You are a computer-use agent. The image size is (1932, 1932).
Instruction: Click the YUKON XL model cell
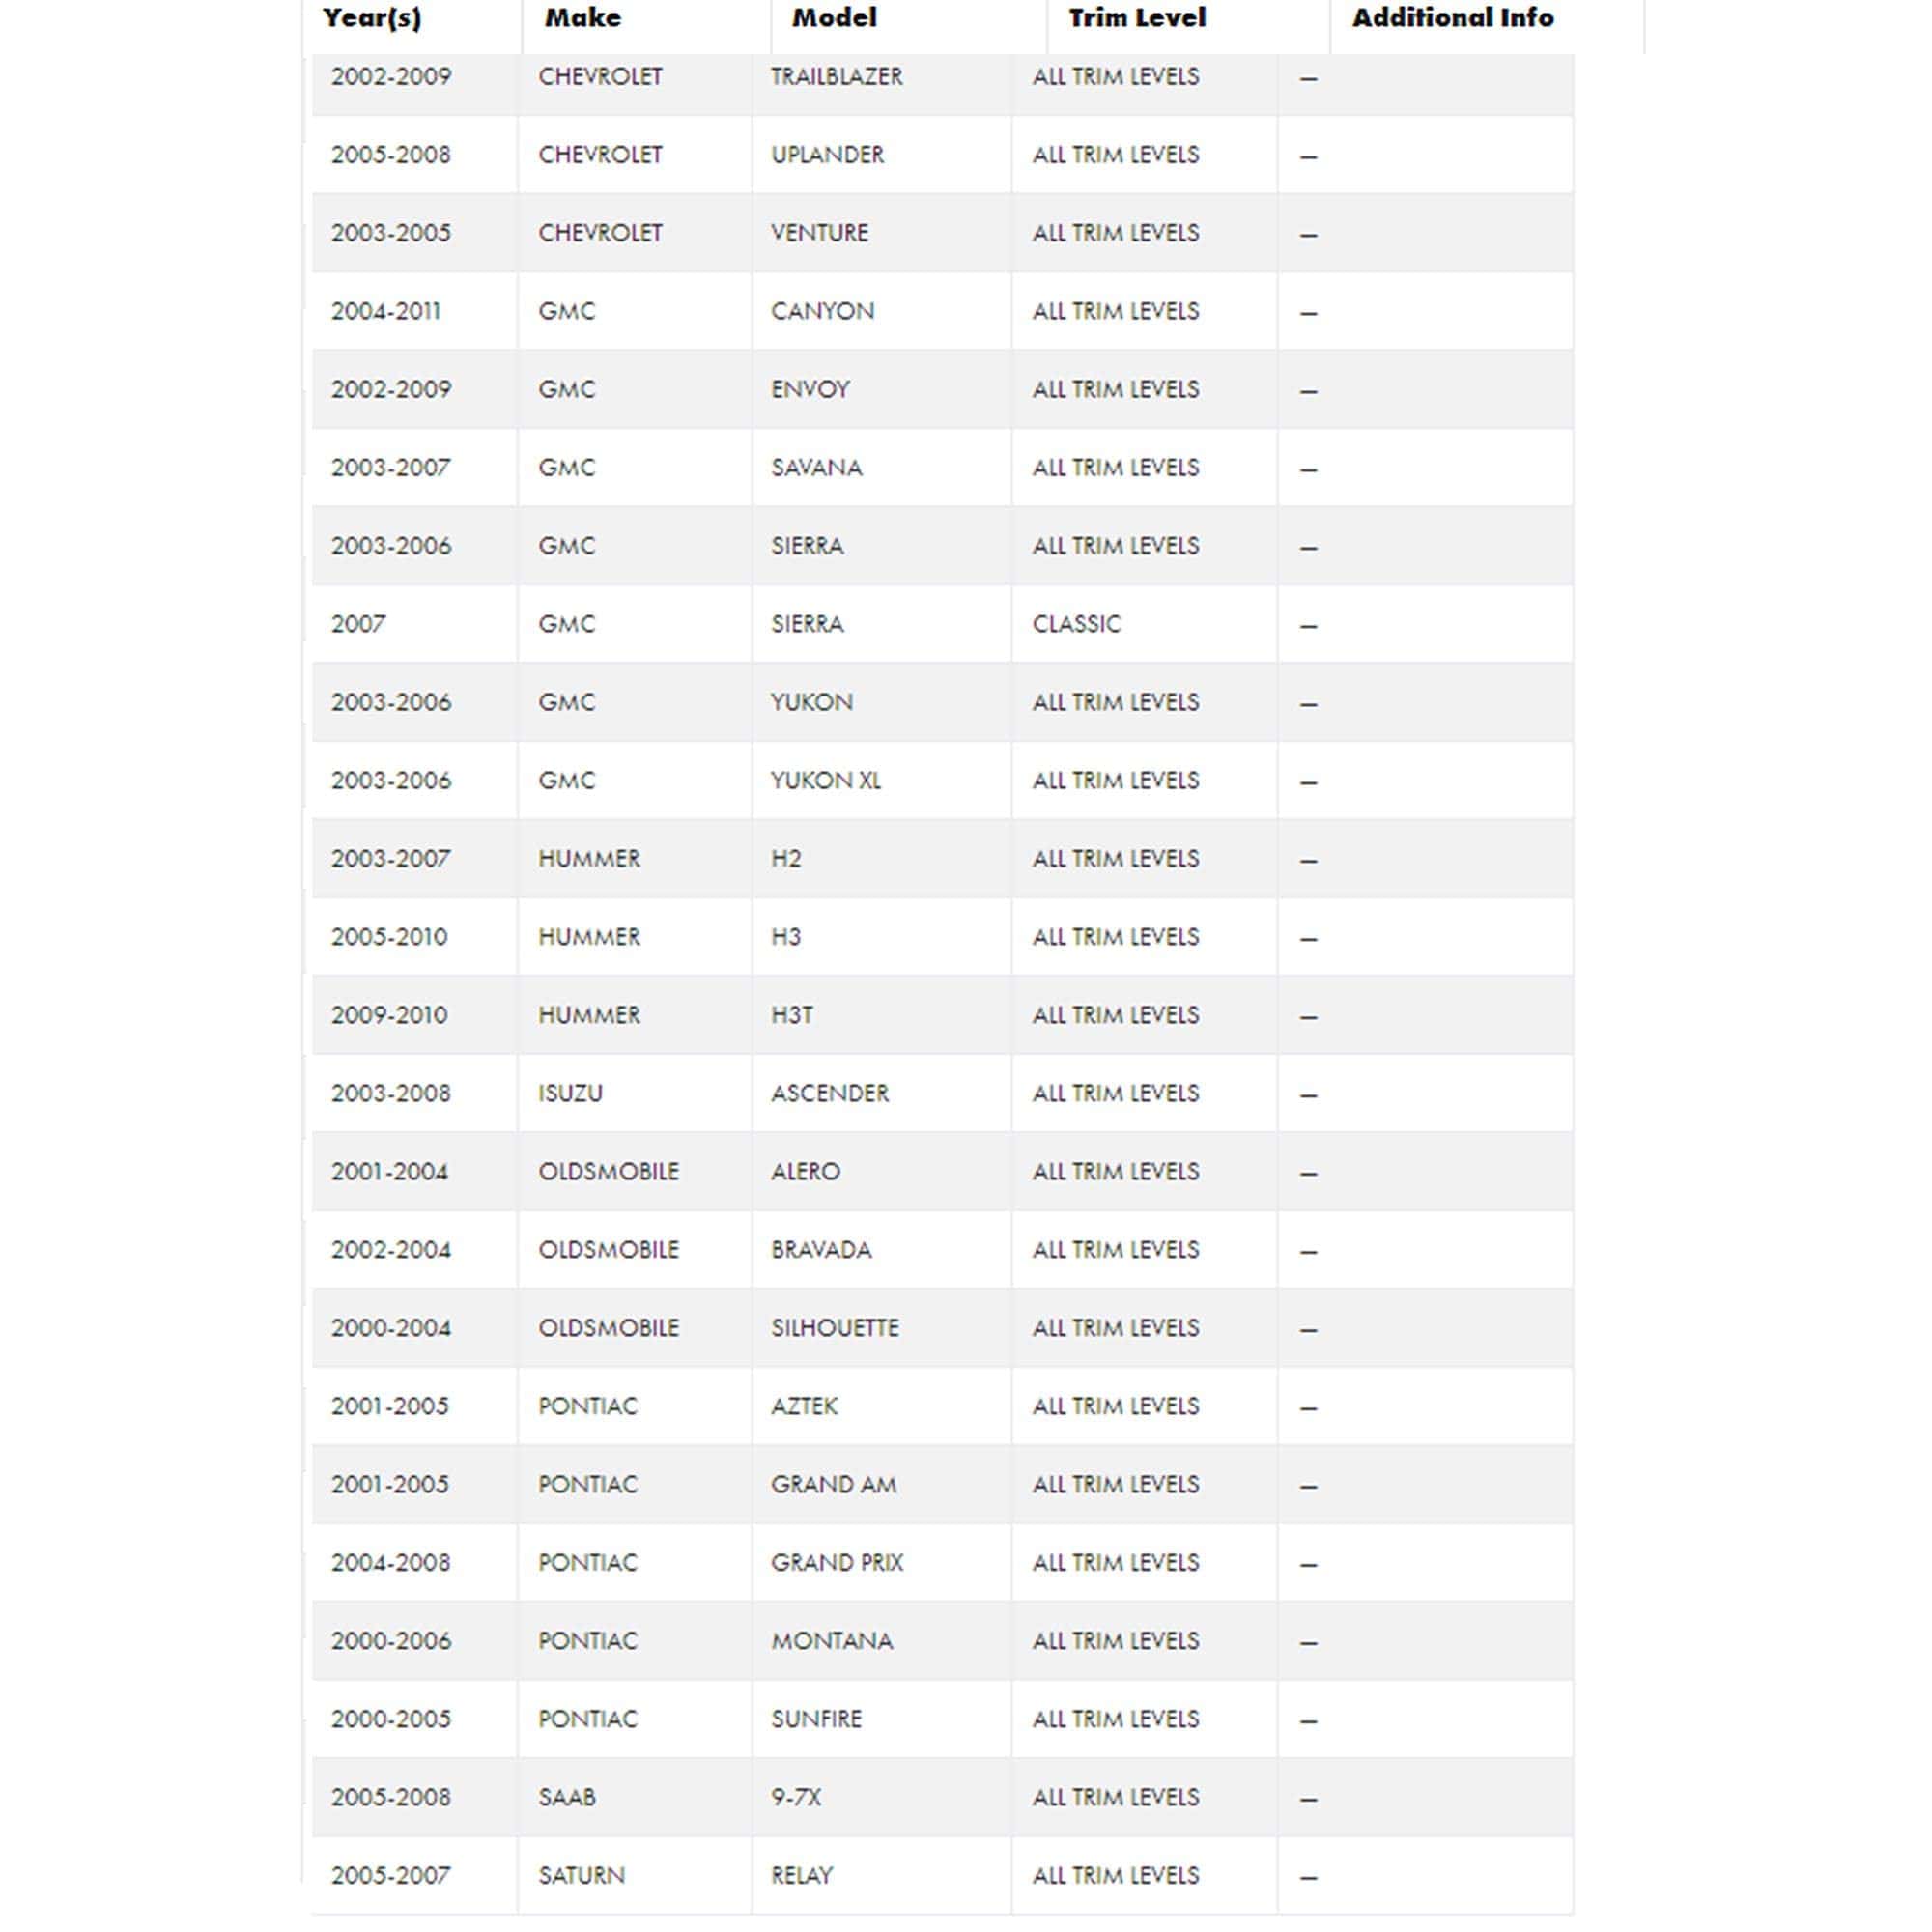(x=825, y=780)
